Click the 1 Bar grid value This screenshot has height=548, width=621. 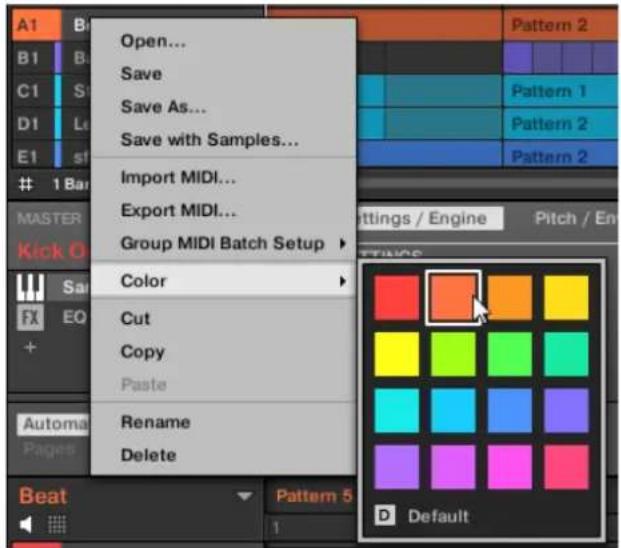coord(70,184)
